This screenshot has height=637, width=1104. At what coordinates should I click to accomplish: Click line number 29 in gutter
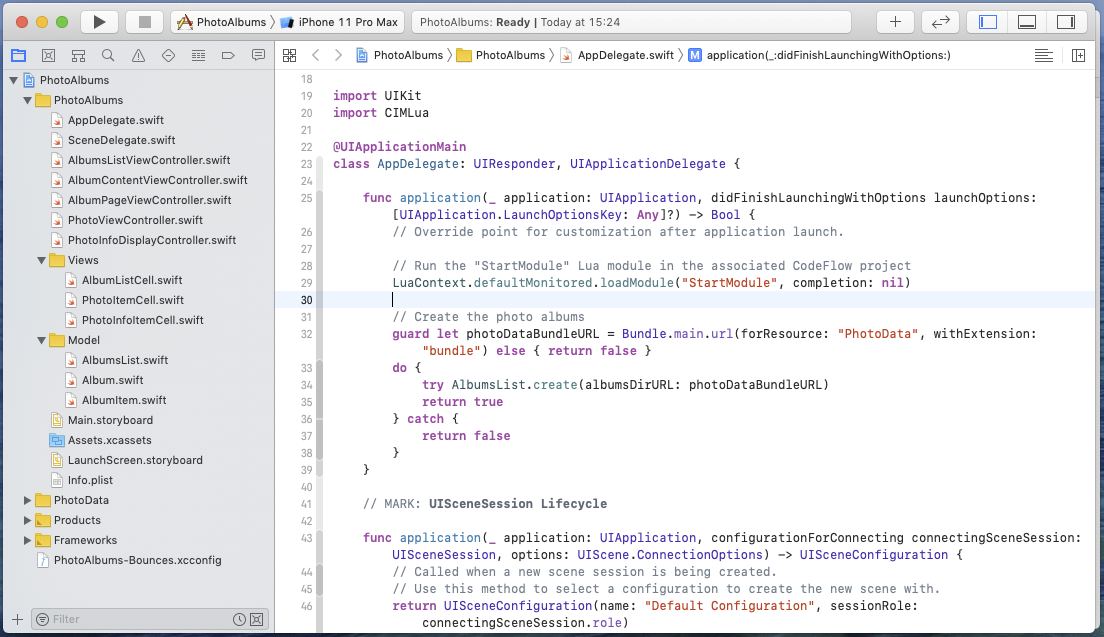coord(306,283)
